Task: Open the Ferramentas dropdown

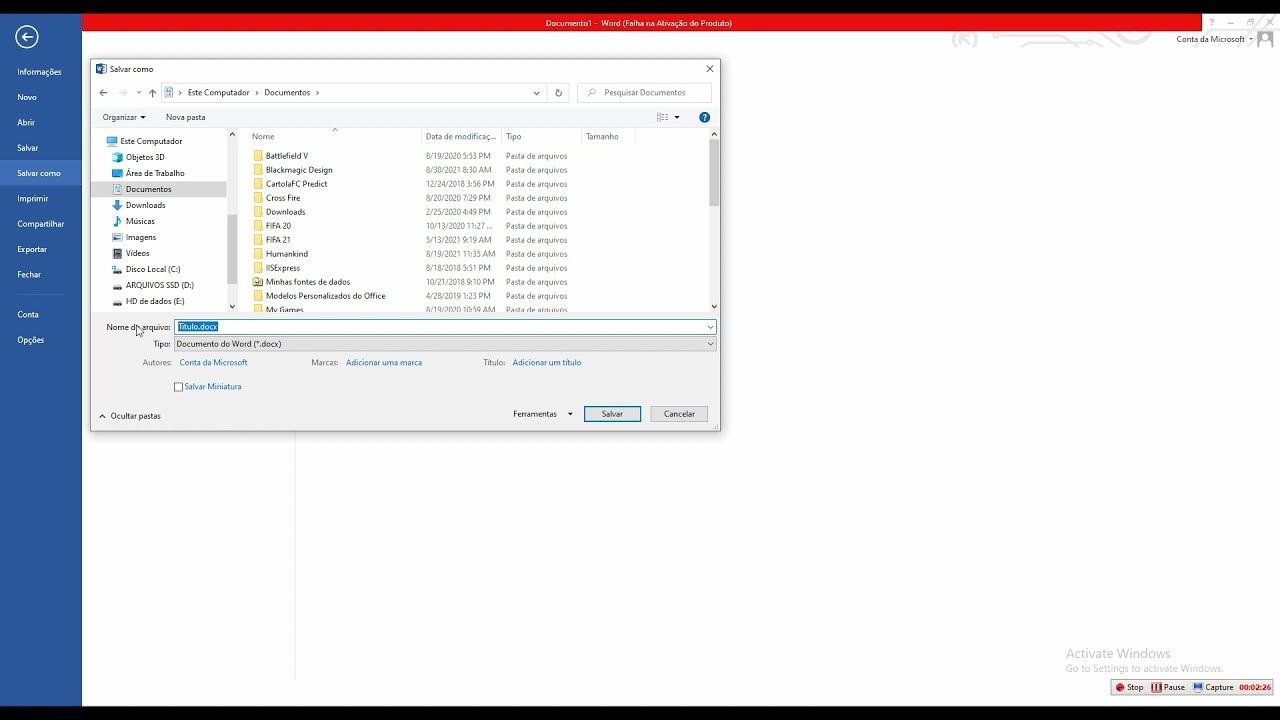Action: 543,414
